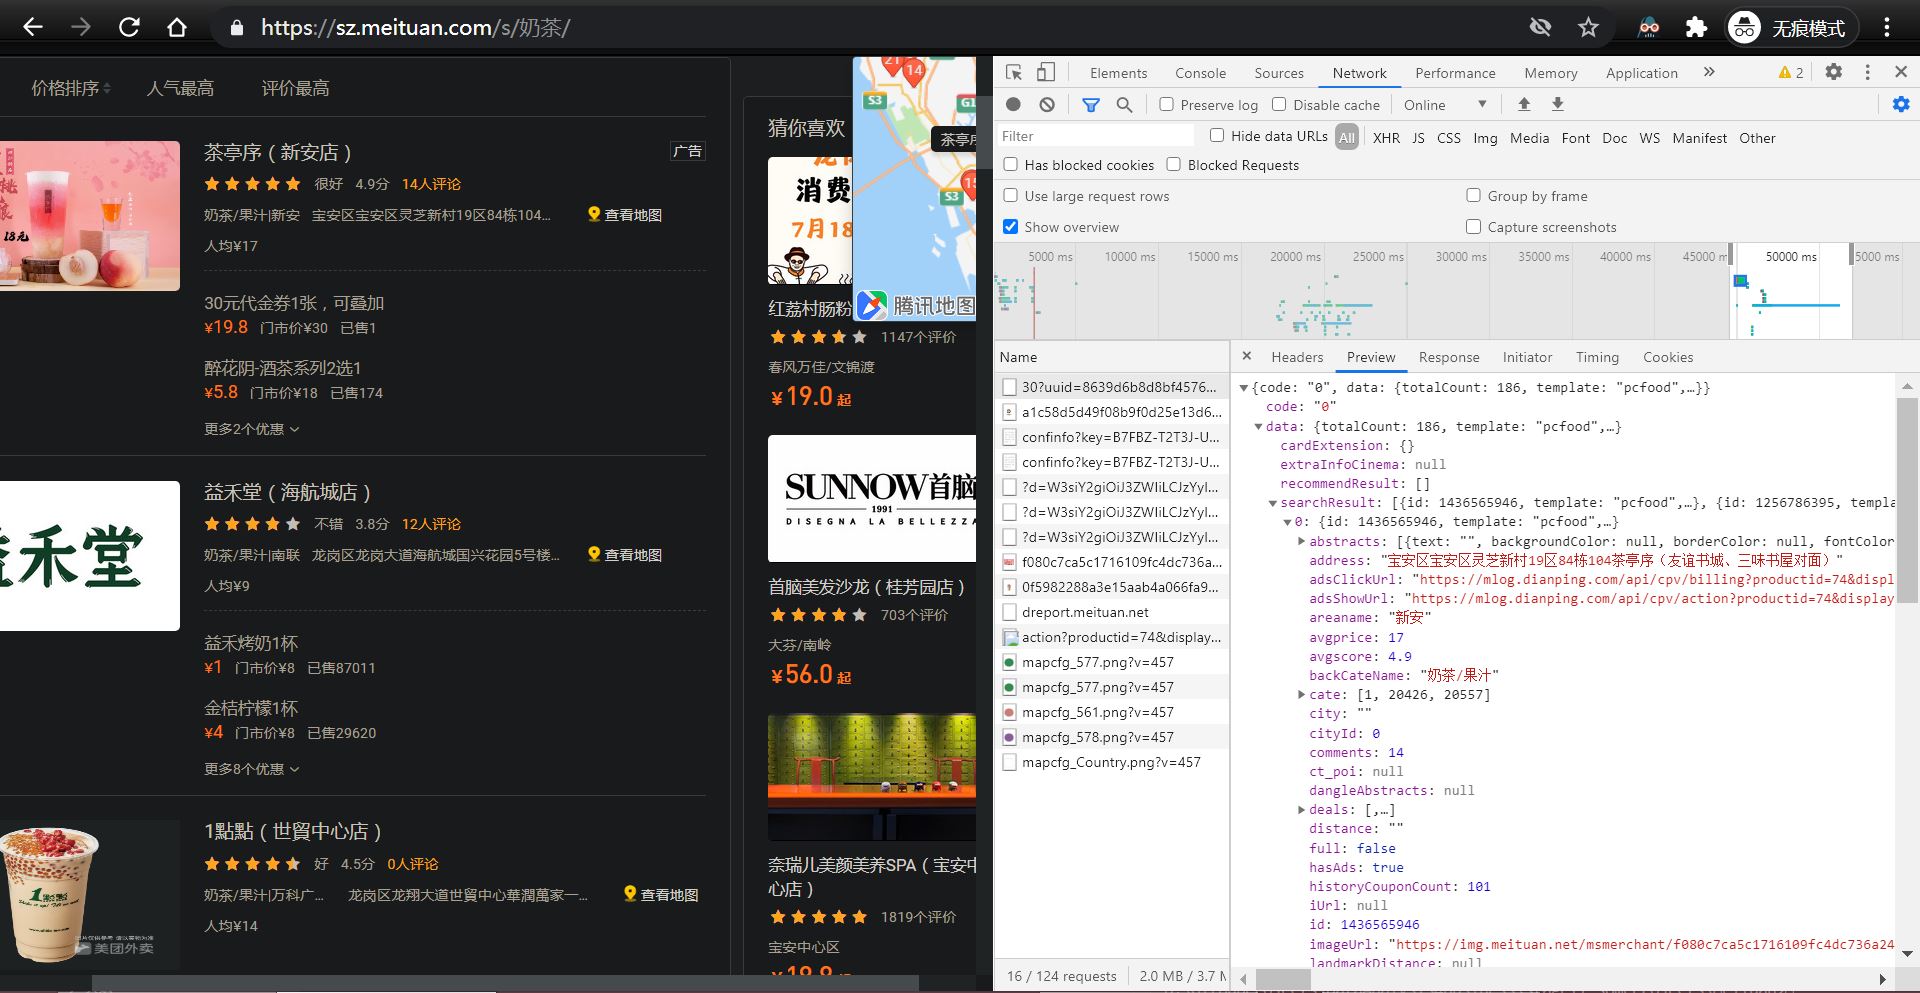
Task: Collapse the searchResult array
Action: click(x=1273, y=503)
